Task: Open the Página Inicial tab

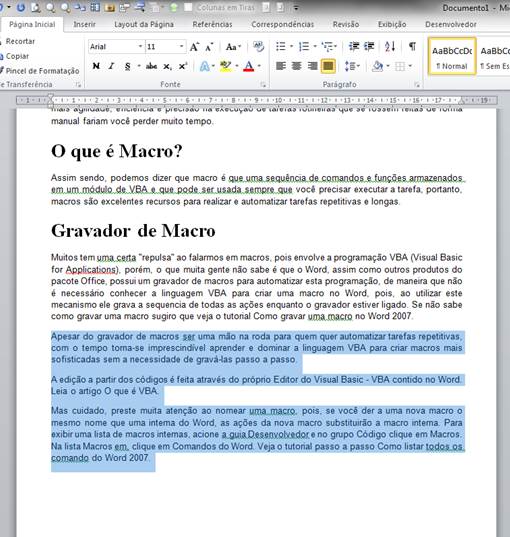Action: point(32,24)
